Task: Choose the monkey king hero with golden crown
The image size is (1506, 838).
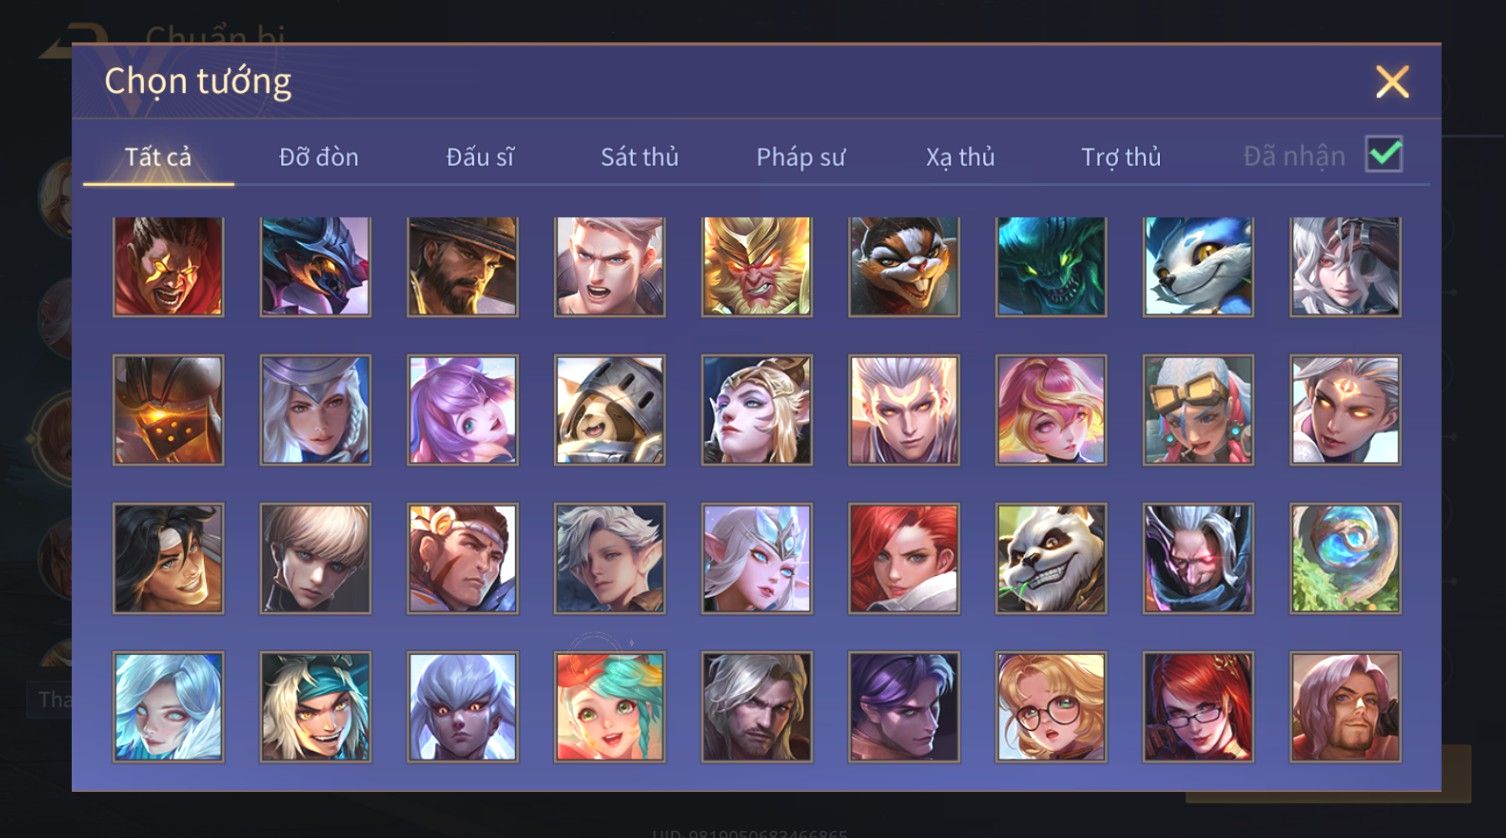Action: pos(757,266)
